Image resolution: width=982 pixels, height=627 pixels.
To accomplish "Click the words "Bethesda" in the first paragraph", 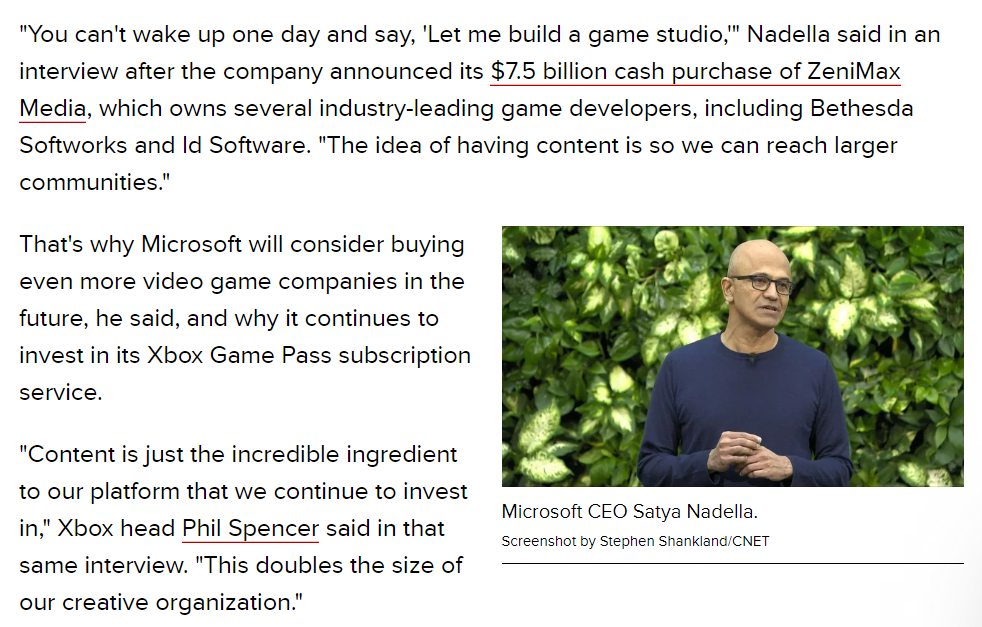I will 862,108.
